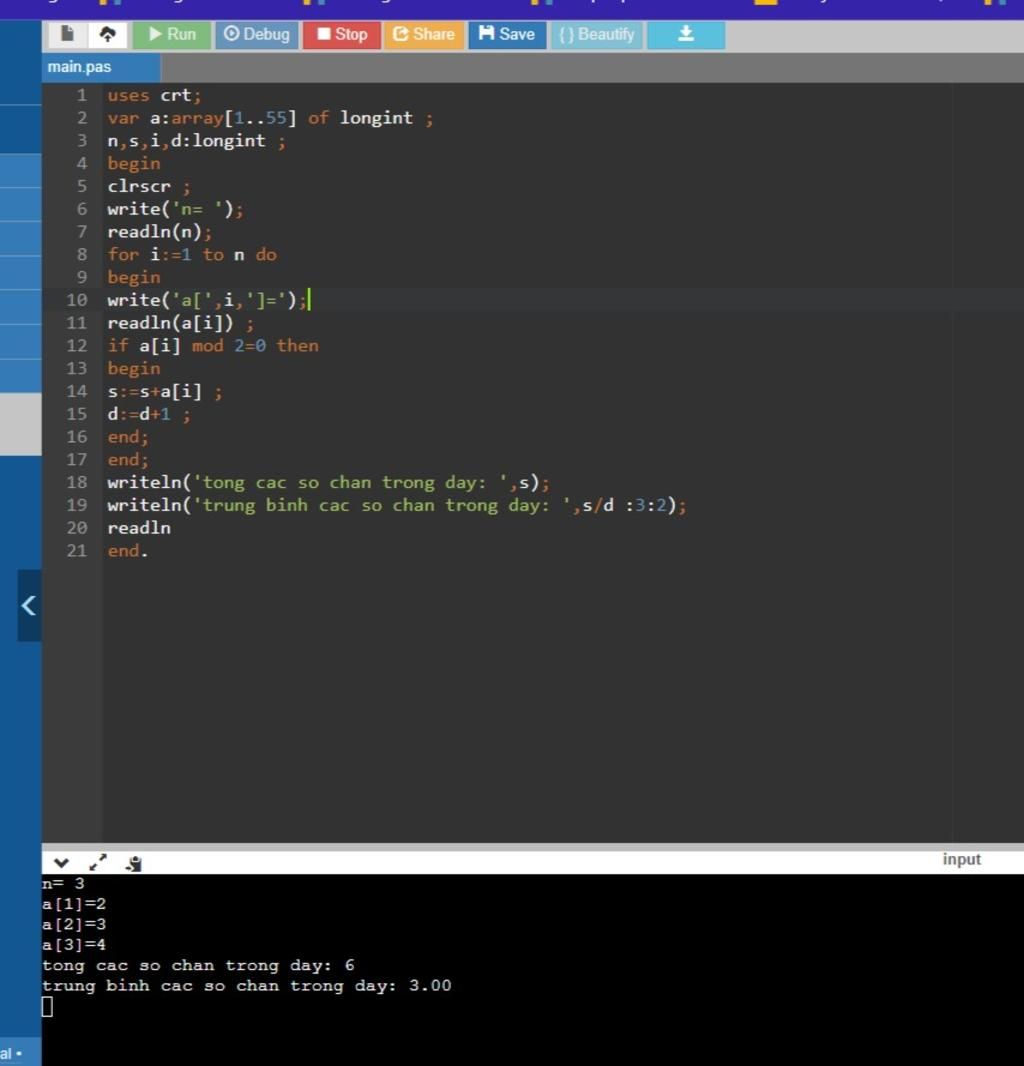Image resolution: width=1024 pixels, height=1066 pixels.
Task: Click the 's:=s+a[i]' line
Action: 165,391
